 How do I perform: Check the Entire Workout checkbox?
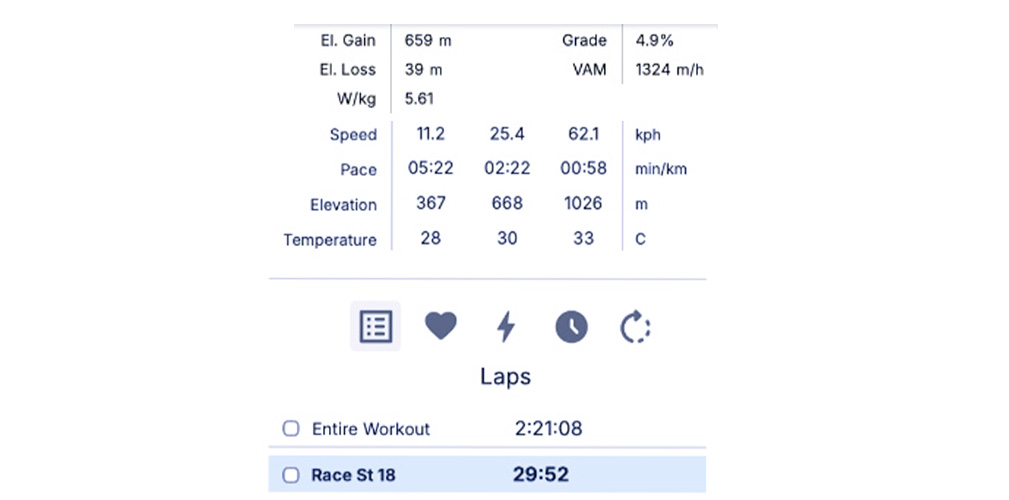[x=291, y=429]
